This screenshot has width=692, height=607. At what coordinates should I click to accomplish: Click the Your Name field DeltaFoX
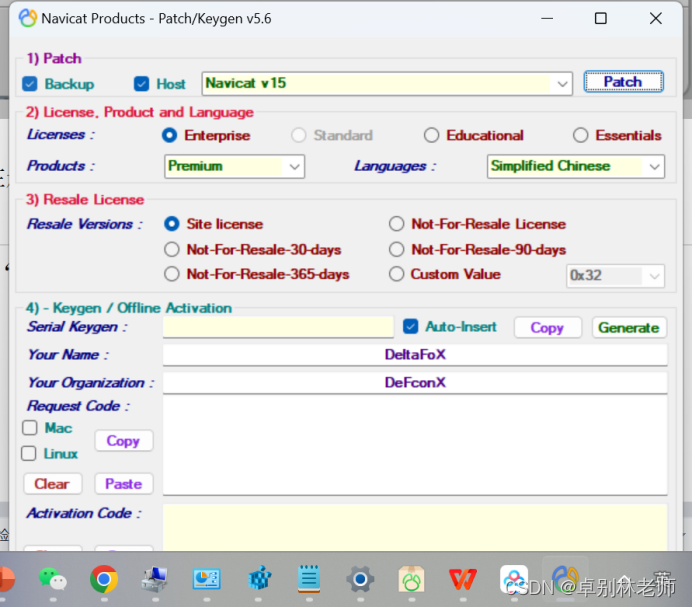pos(415,354)
